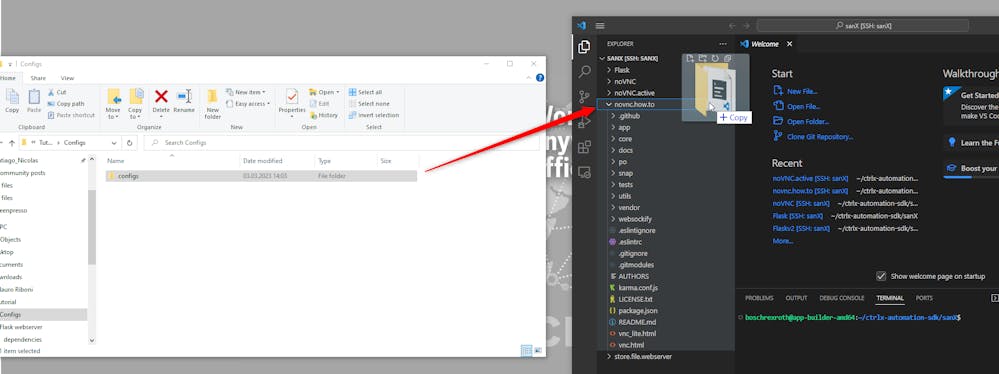Expand the .github folder in VS Code tree
The image size is (999, 374).
(613, 116)
